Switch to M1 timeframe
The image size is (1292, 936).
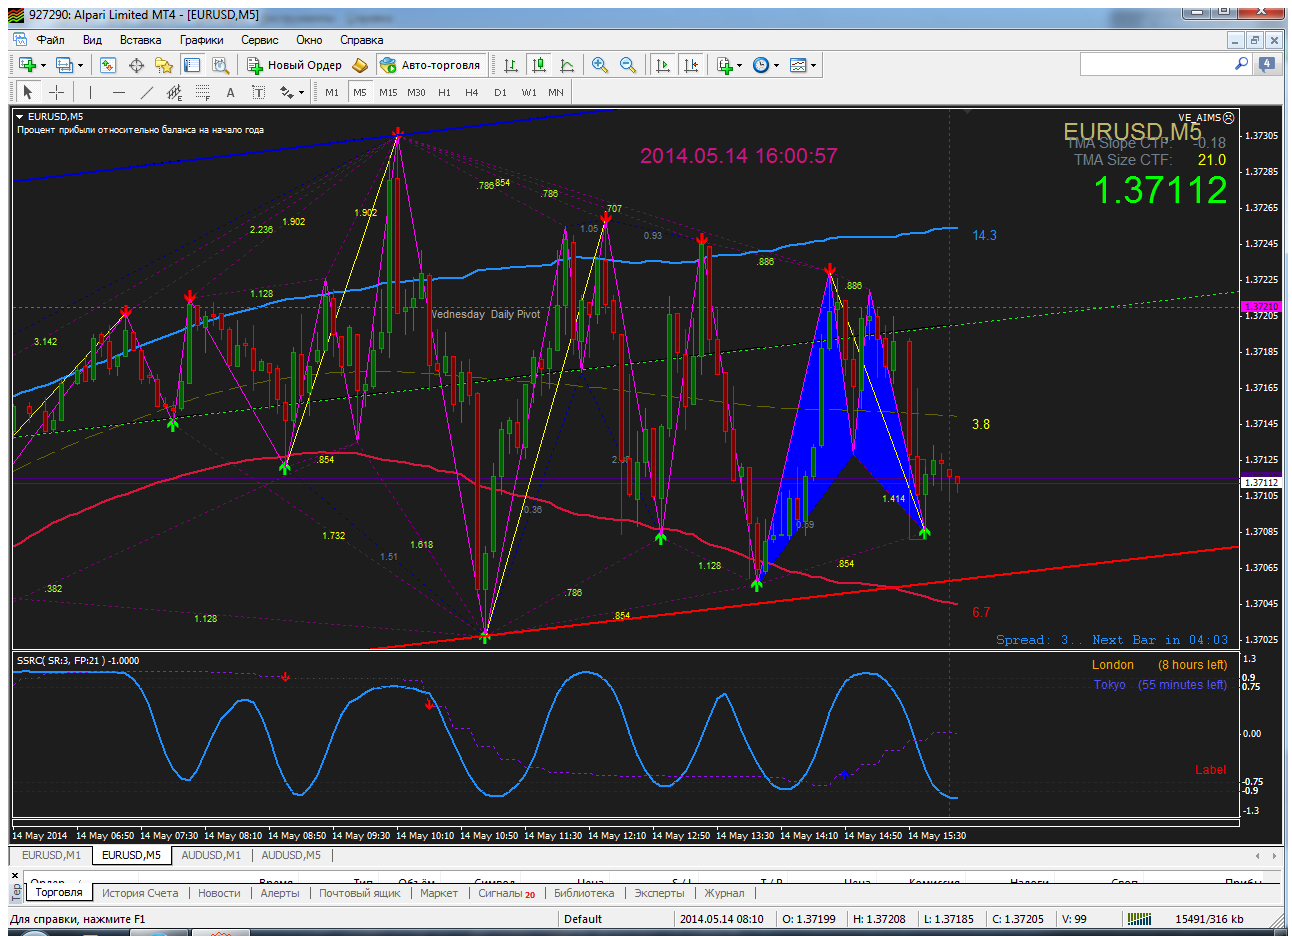(332, 92)
